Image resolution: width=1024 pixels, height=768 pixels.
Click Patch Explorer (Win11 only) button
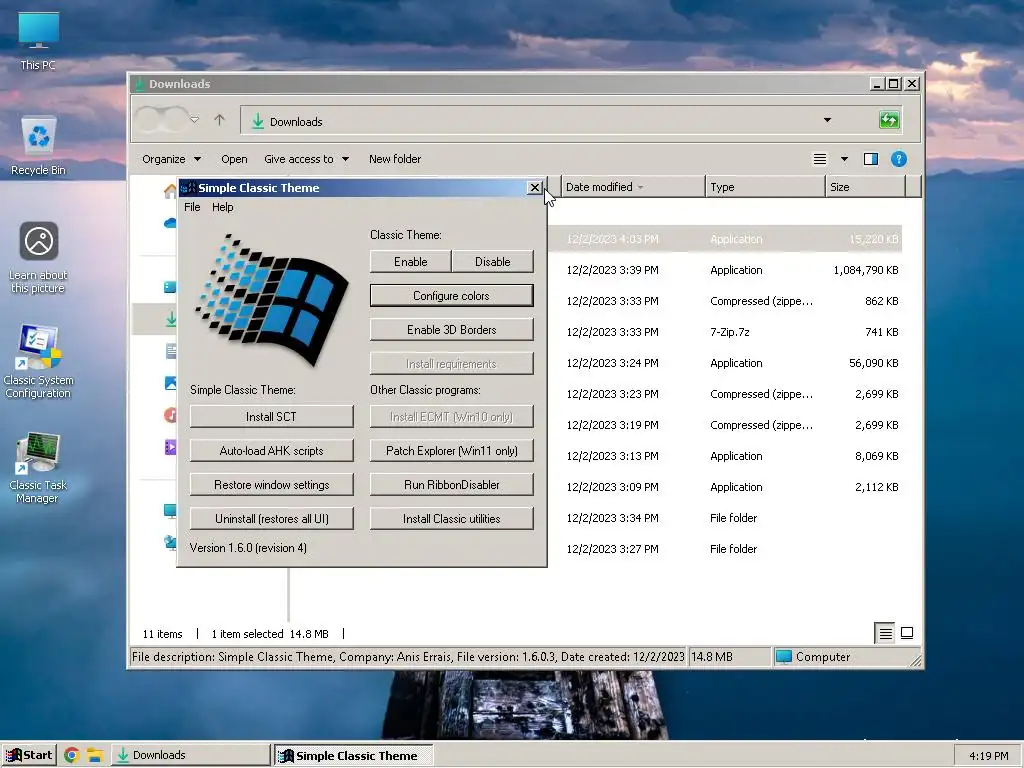point(451,451)
